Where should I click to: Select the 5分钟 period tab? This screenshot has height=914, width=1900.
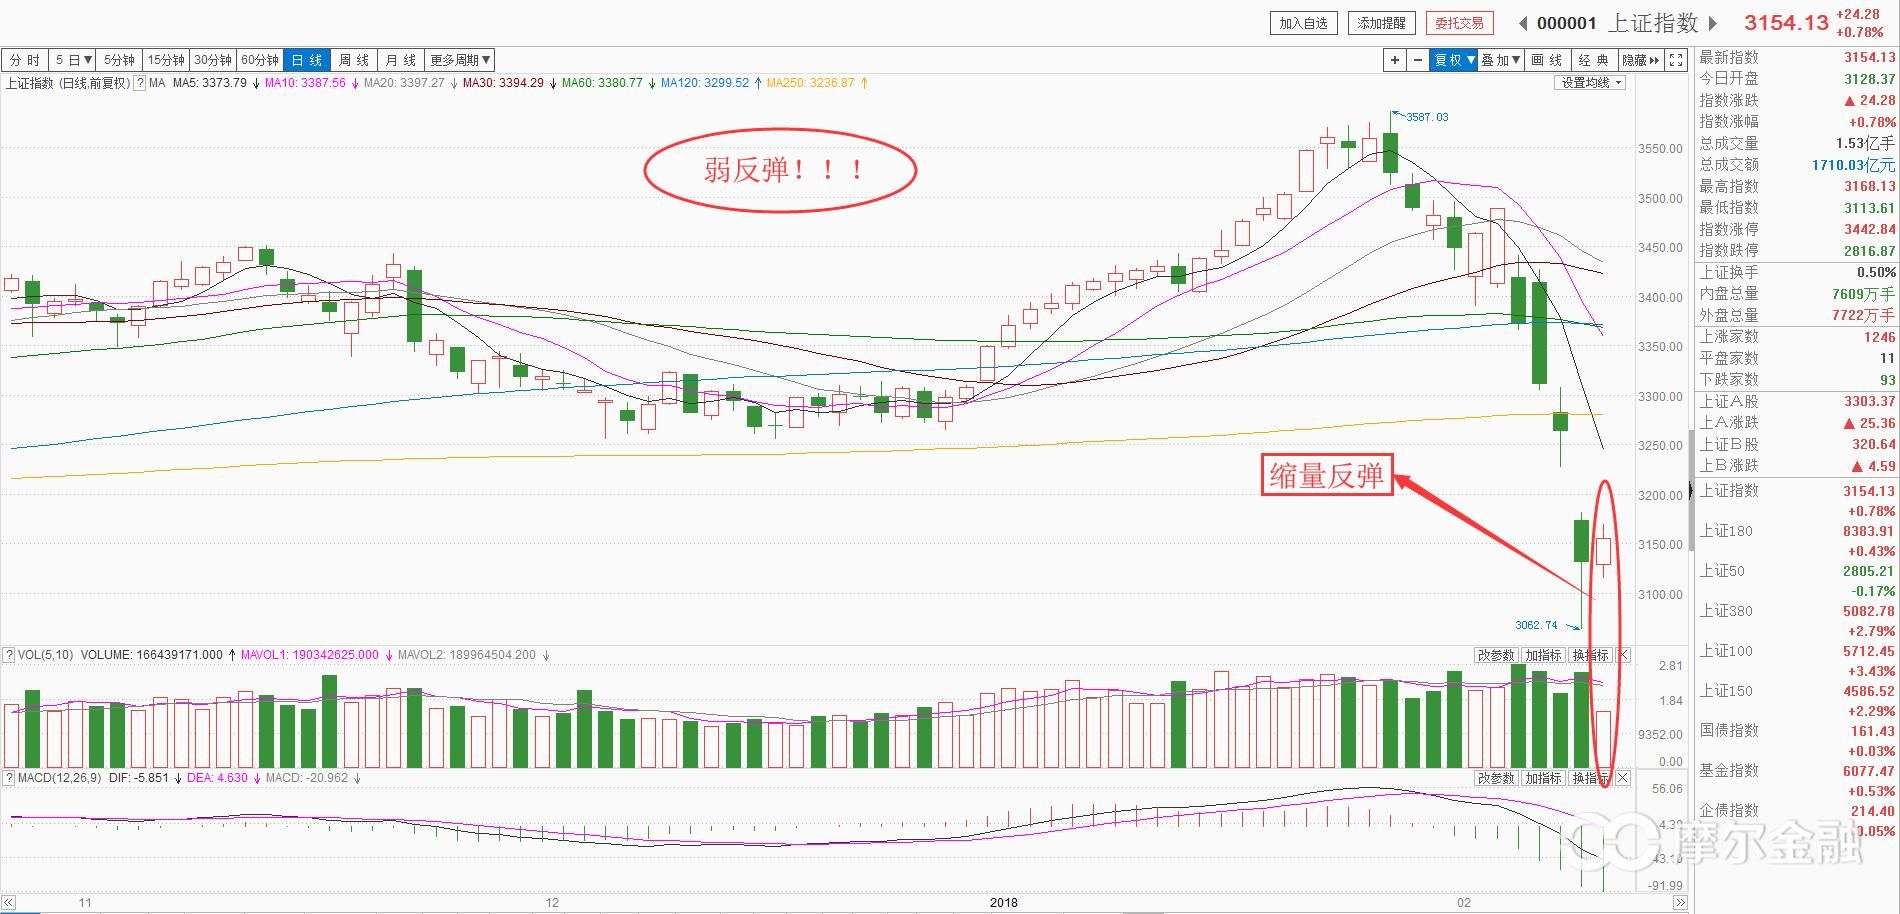[x=120, y=60]
